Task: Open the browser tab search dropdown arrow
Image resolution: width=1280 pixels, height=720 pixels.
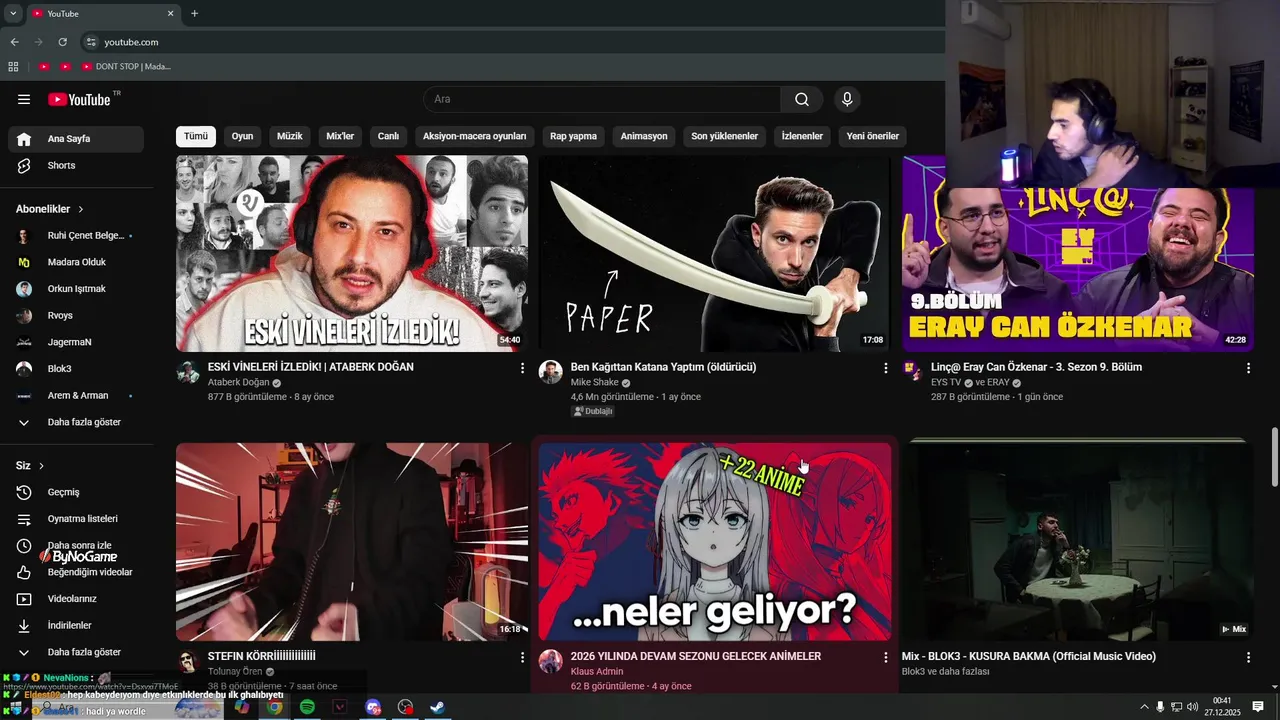Action: (13, 13)
